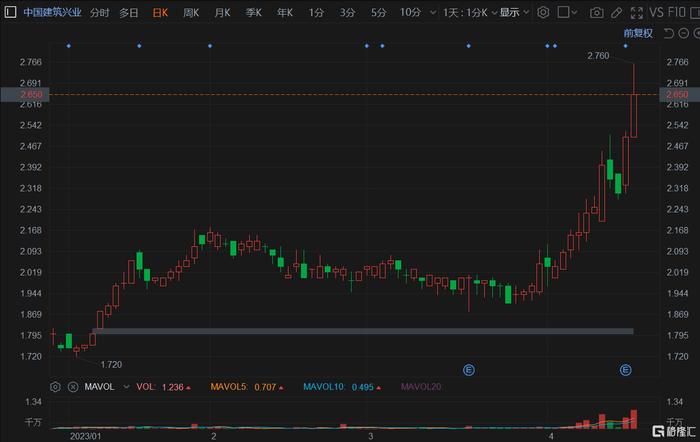Open the F10 company info button
This screenshot has width=700, height=442.
676,12
